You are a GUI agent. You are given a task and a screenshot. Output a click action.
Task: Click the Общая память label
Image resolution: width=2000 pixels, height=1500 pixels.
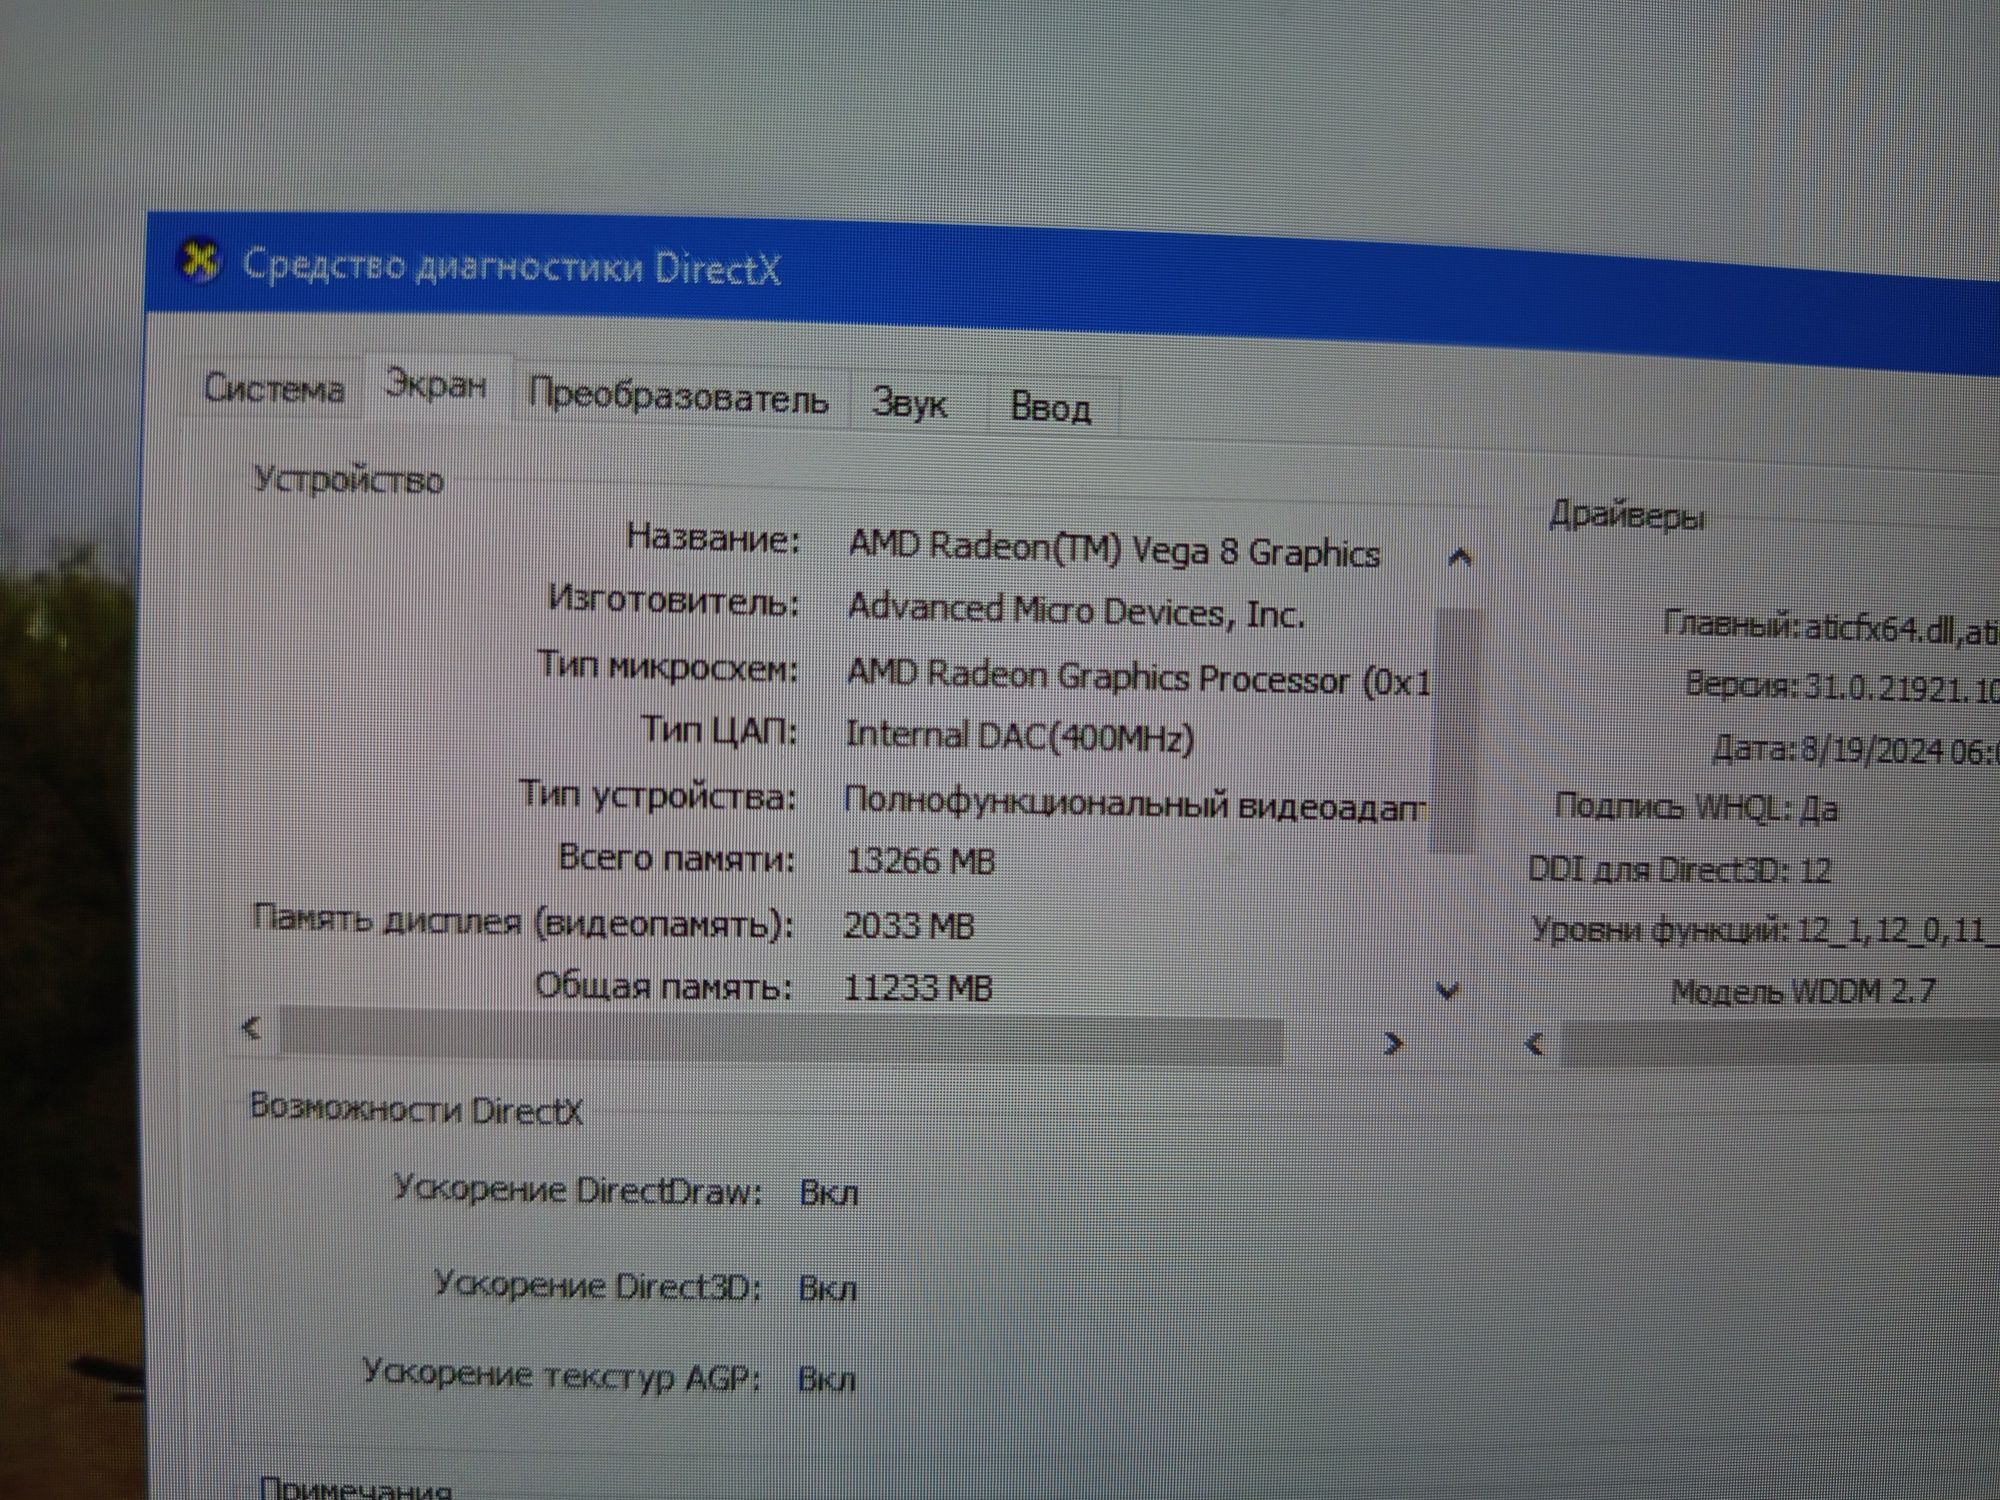[663, 986]
